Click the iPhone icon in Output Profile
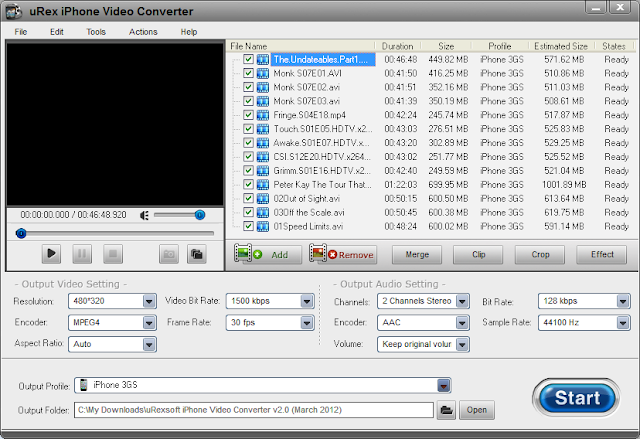Image resolution: width=640 pixels, height=439 pixels. point(84,385)
